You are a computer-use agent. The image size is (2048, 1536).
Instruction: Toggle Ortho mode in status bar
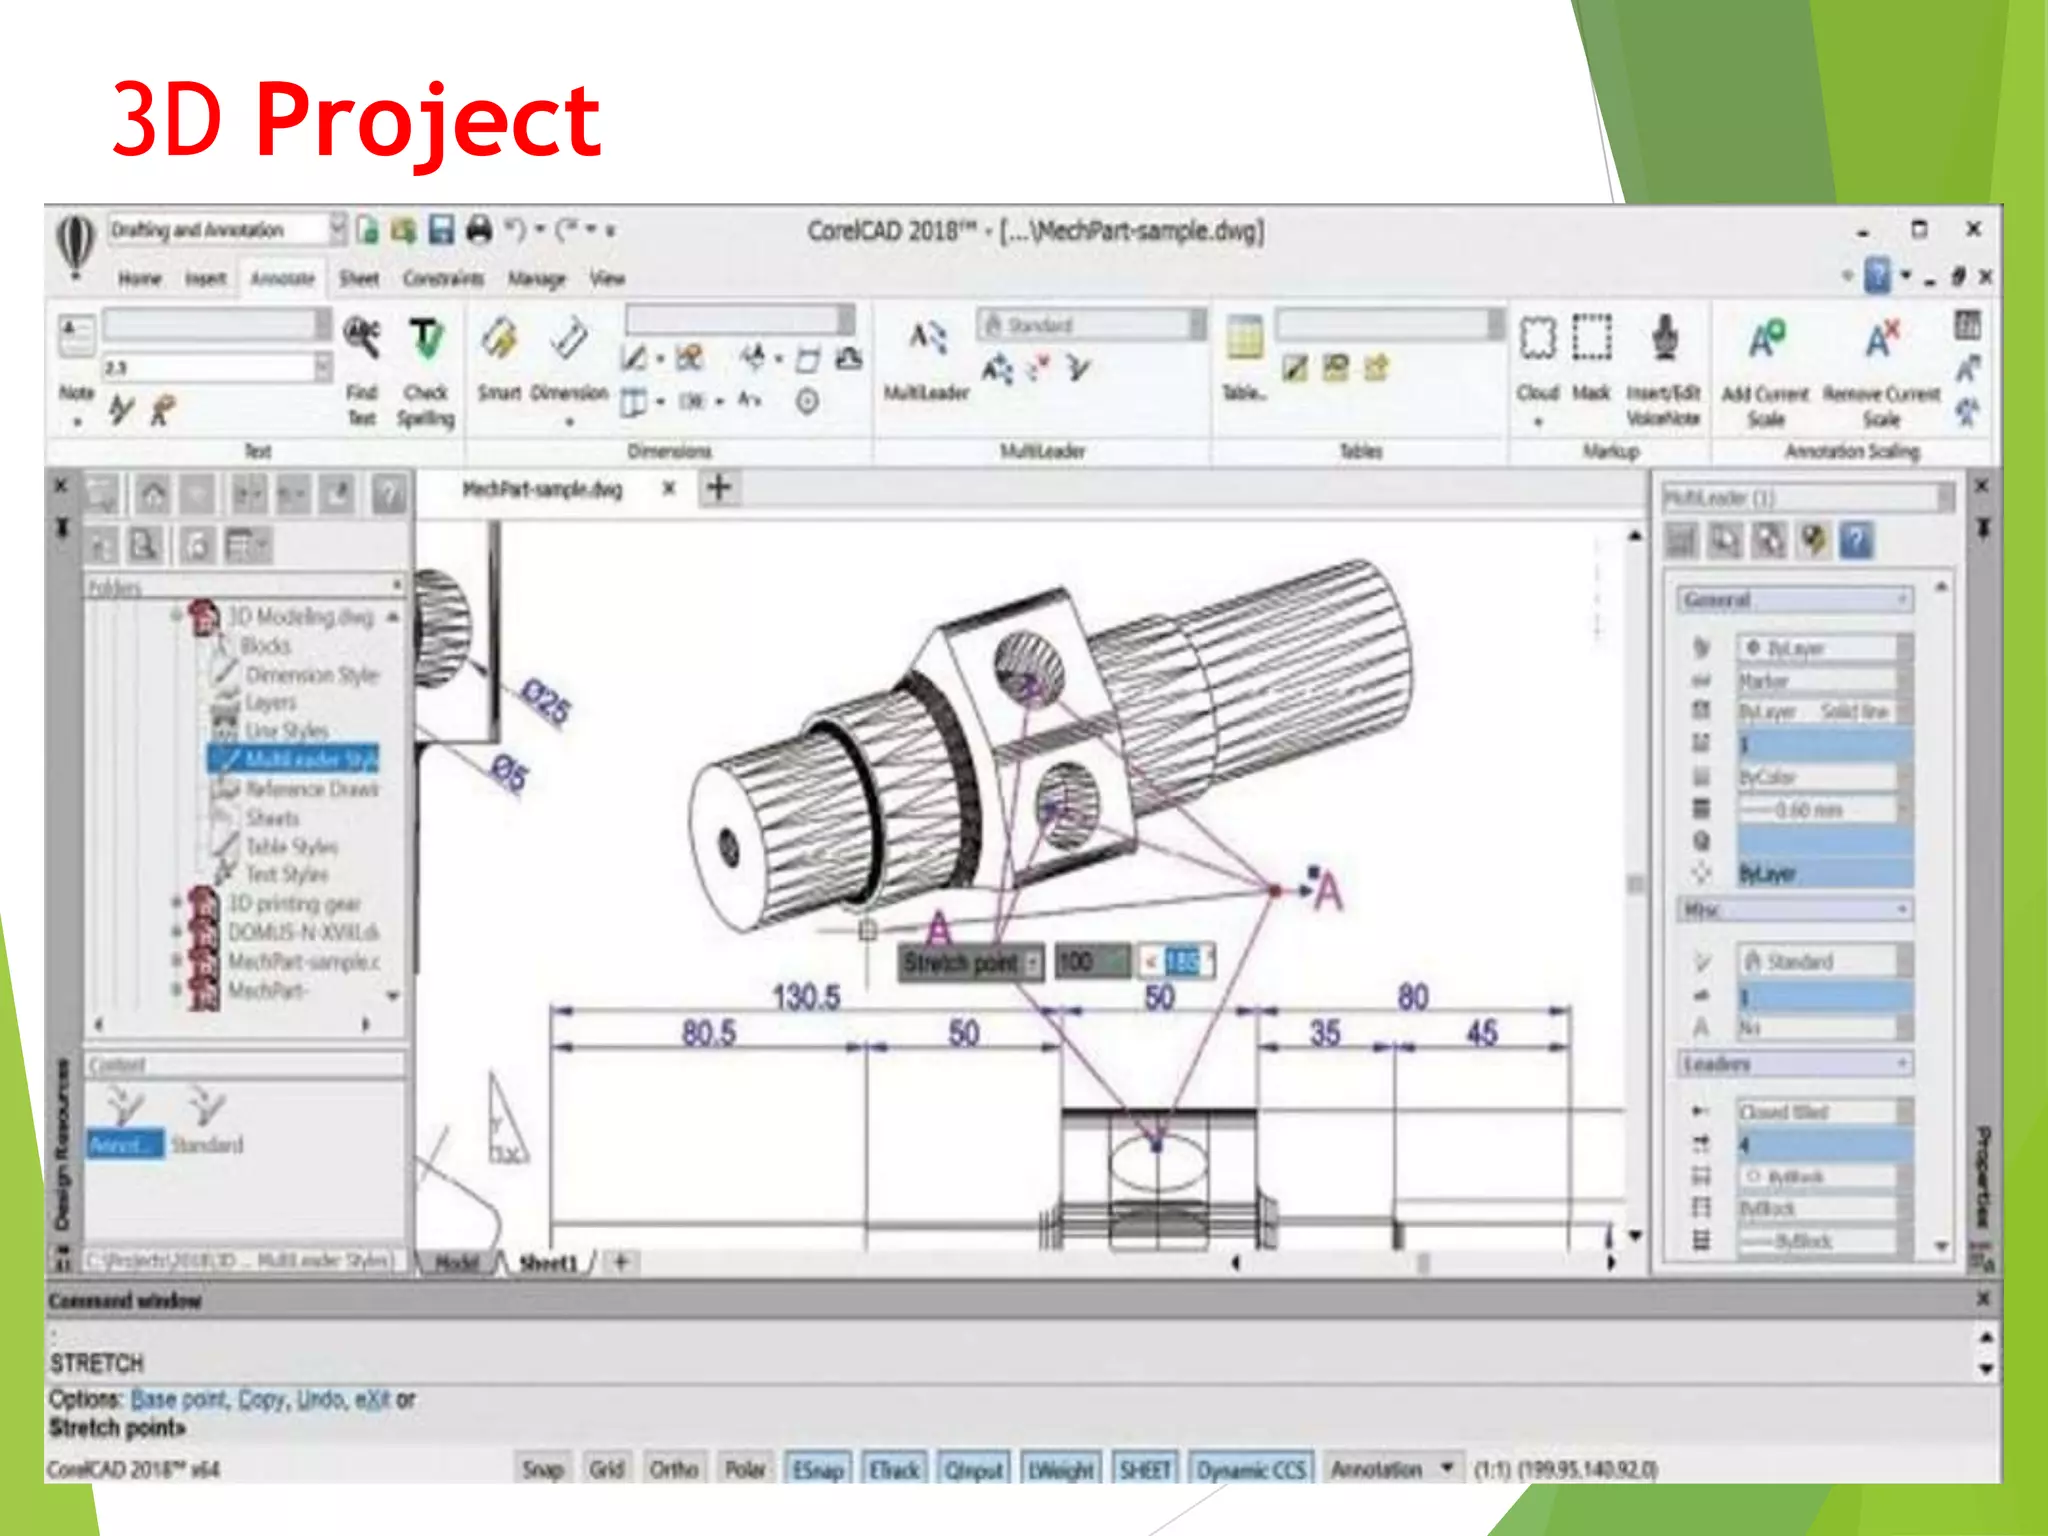(x=674, y=1469)
